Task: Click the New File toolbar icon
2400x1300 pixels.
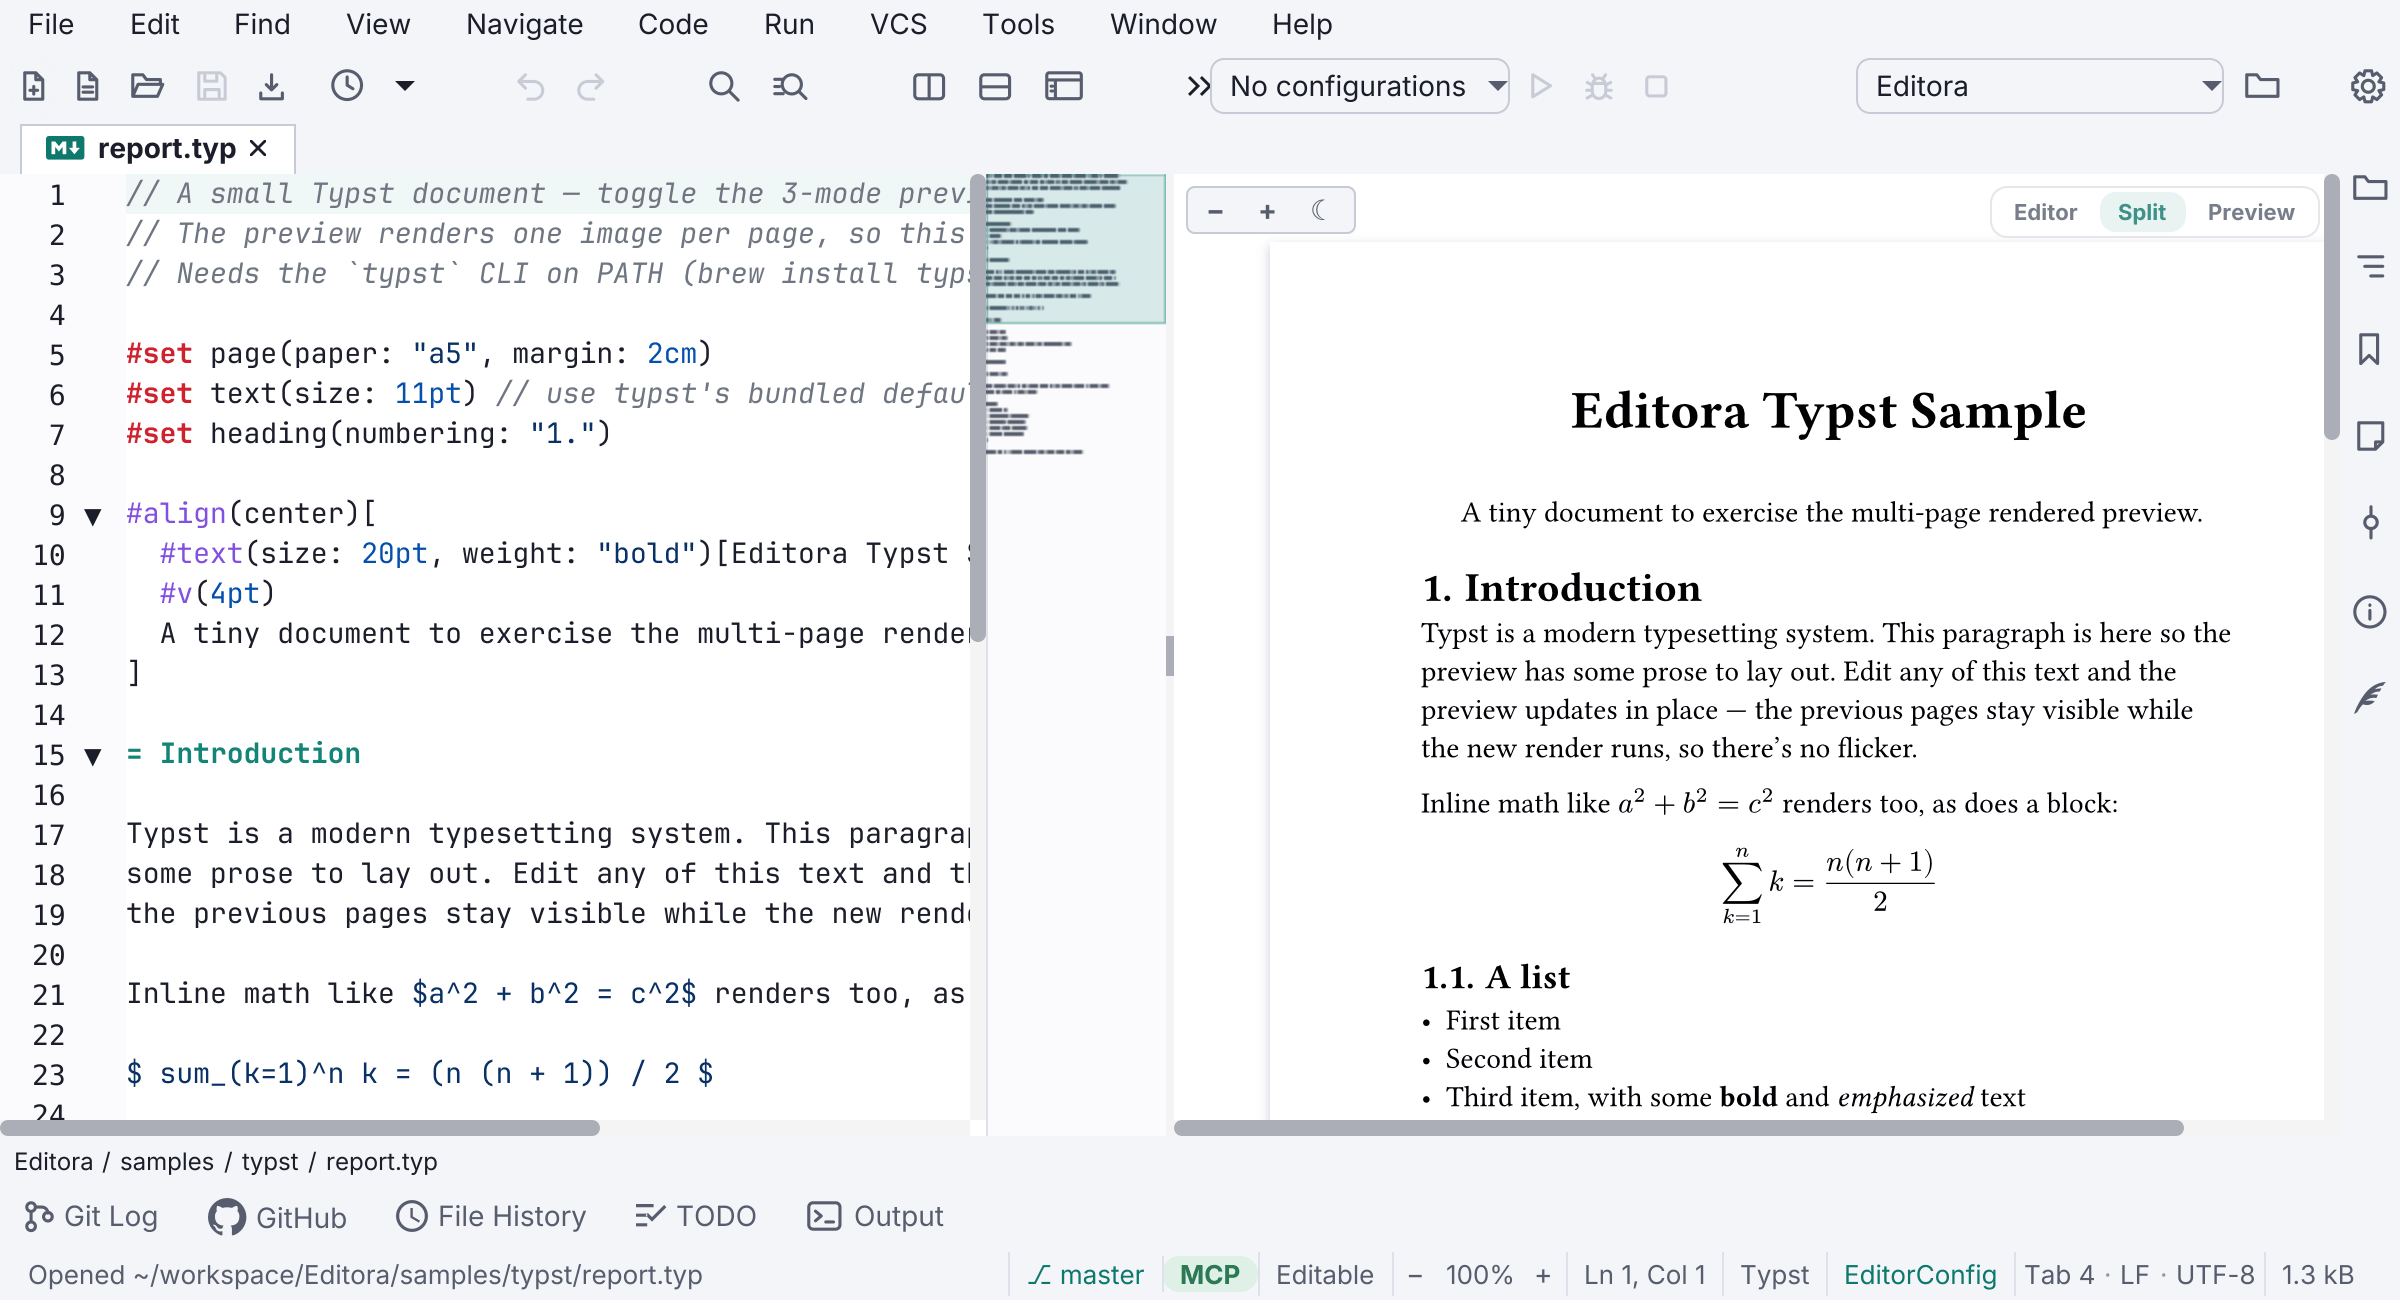Action: point(34,87)
